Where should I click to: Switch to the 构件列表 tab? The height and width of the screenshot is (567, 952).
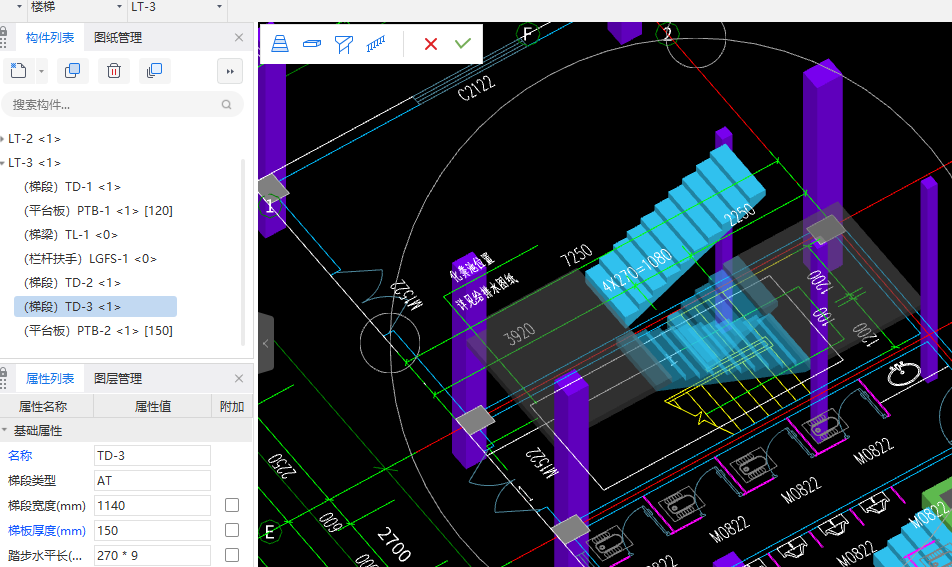pos(50,38)
